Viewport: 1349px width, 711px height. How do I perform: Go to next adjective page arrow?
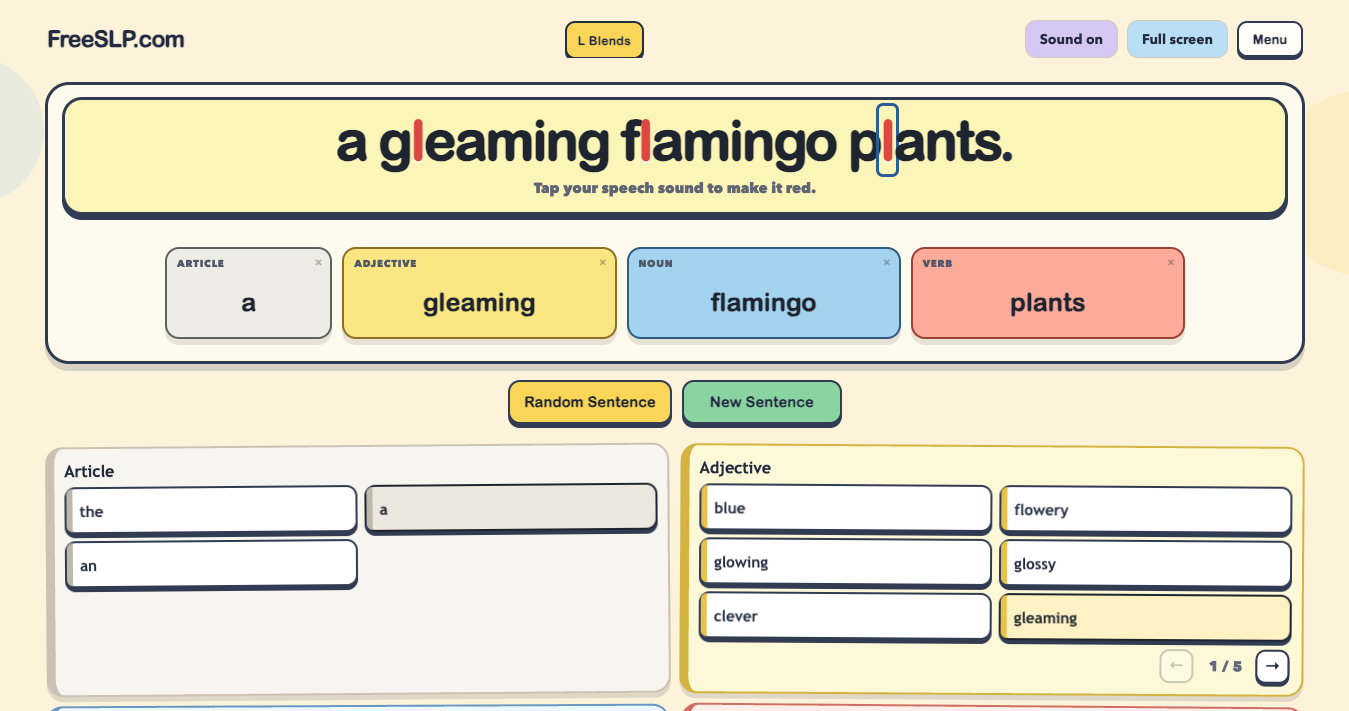pyautogui.click(x=1272, y=666)
